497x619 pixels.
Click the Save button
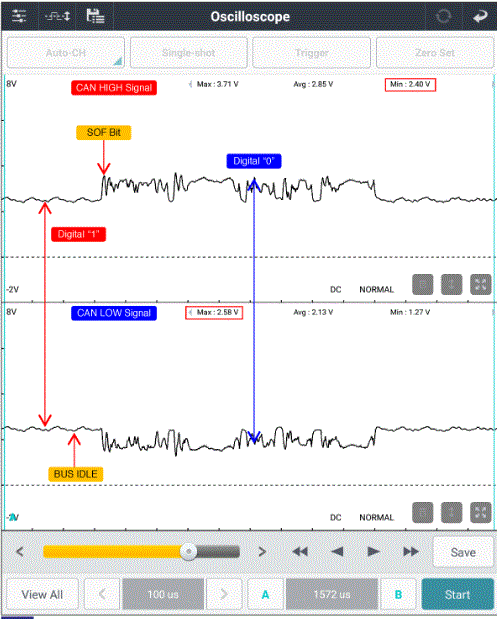click(463, 552)
